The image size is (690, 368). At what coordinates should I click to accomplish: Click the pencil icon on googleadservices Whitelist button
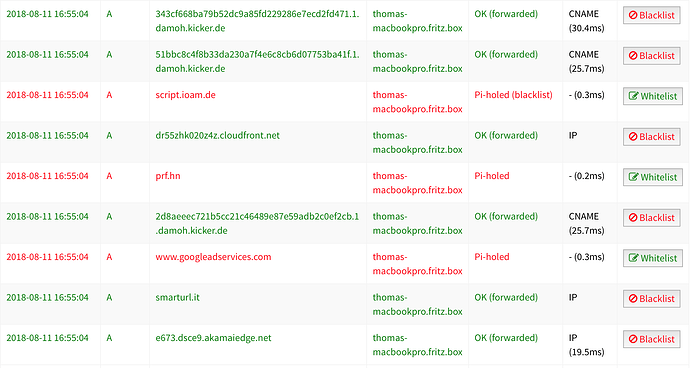point(633,258)
